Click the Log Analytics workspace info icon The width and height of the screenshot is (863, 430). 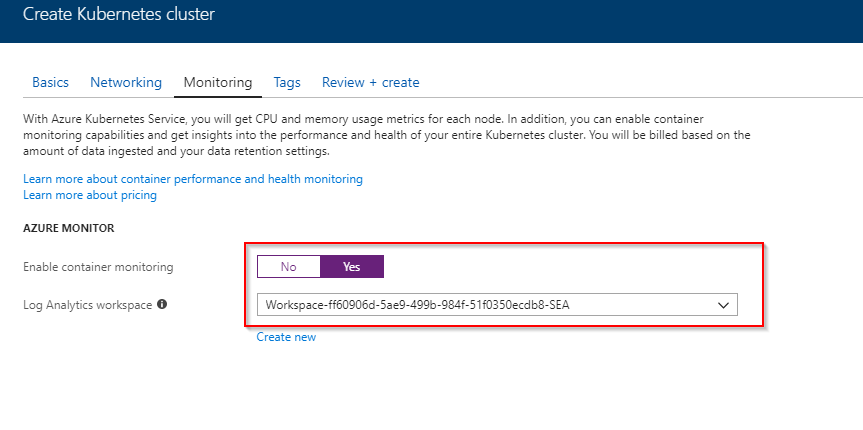162,304
